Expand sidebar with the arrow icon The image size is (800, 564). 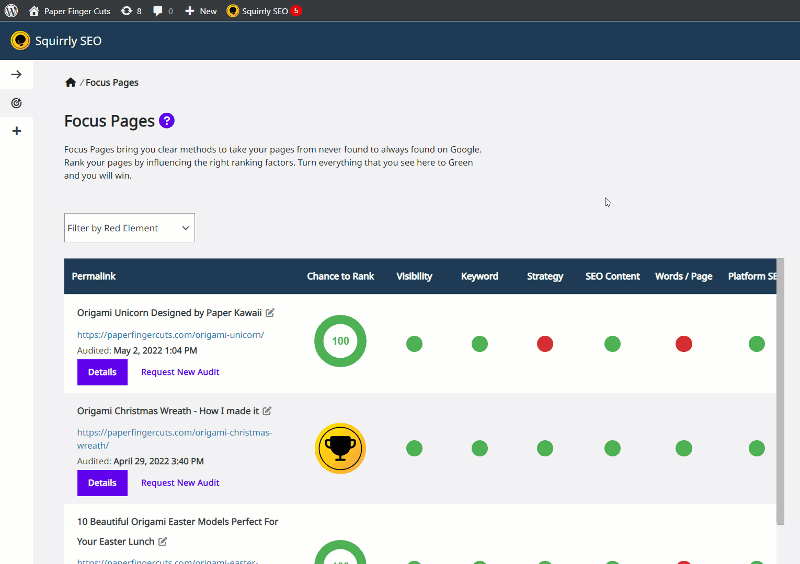(16, 75)
